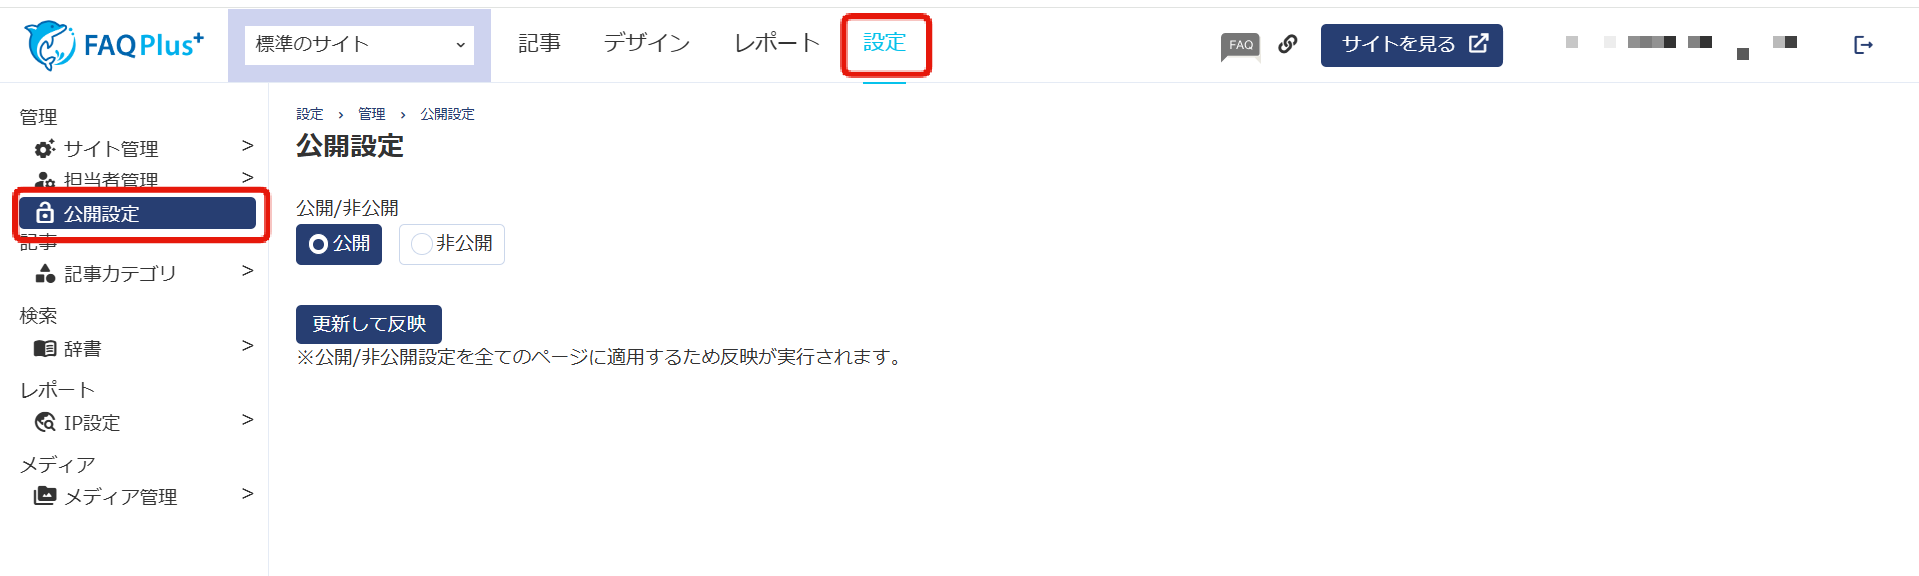This screenshot has height=576, width=1919.
Task: Click the book icon beside 辞書
Action: coord(45,348)
